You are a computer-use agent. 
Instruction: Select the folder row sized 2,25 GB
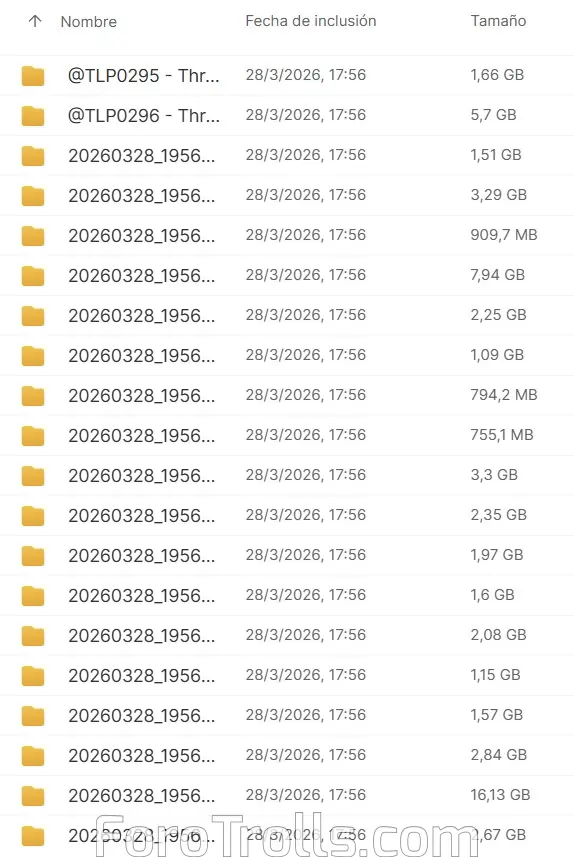tap(287, 315)
